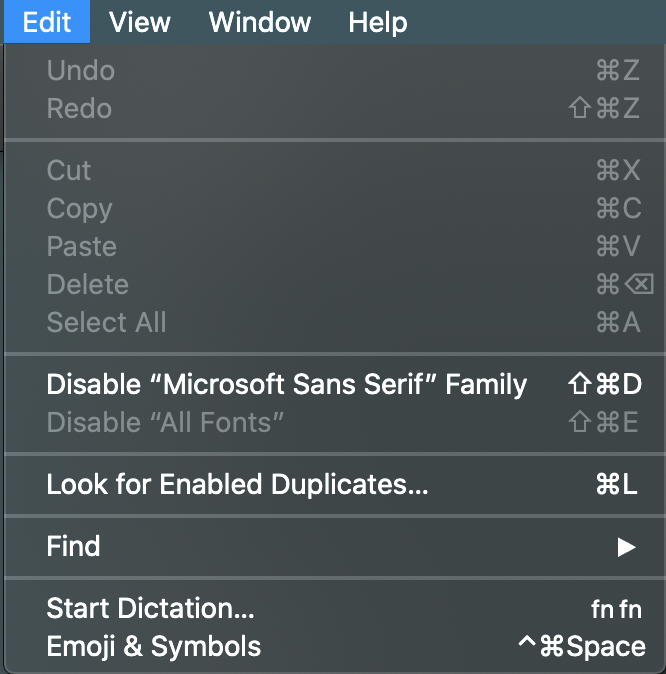This screenshot has height=674, width=666.
Task: Select the Copy menu item
Action: coord(335,208)
